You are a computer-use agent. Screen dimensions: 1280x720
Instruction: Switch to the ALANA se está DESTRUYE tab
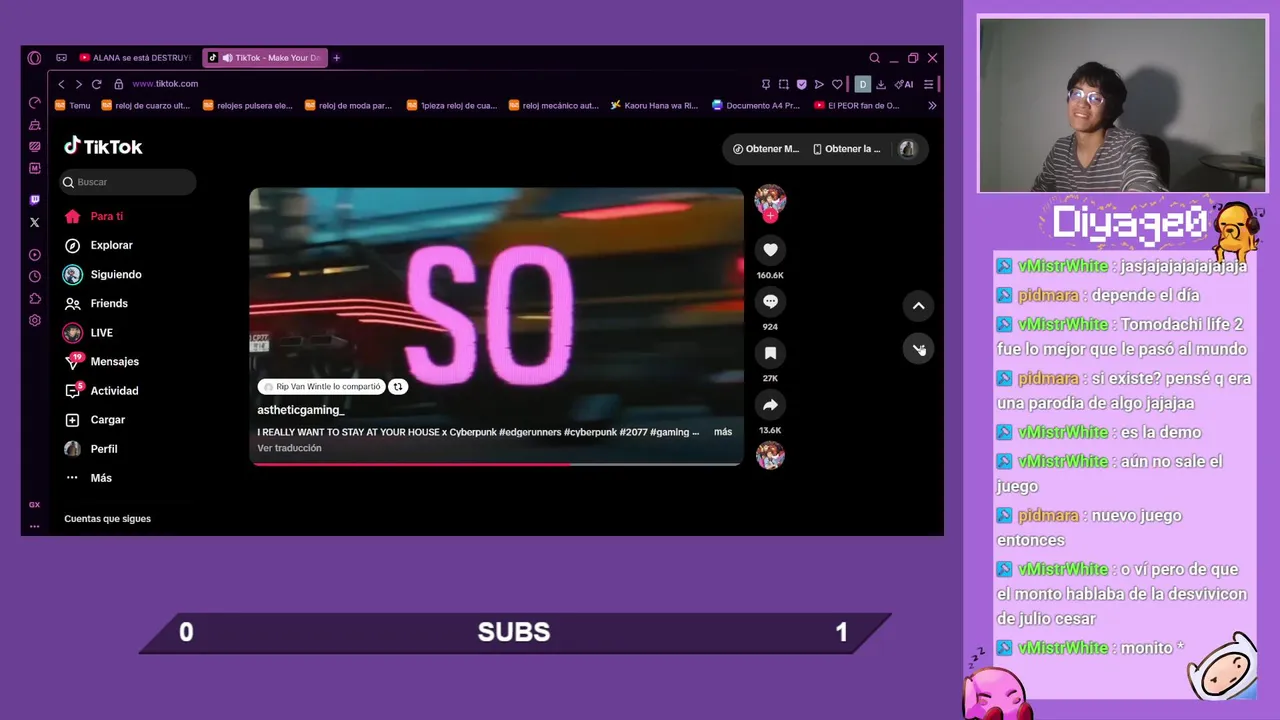[135, 58]
